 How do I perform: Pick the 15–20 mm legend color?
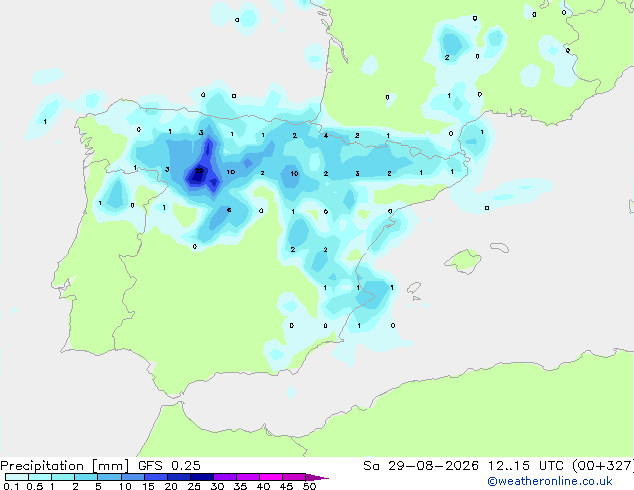pyautogui.click(x=155, y=477)
